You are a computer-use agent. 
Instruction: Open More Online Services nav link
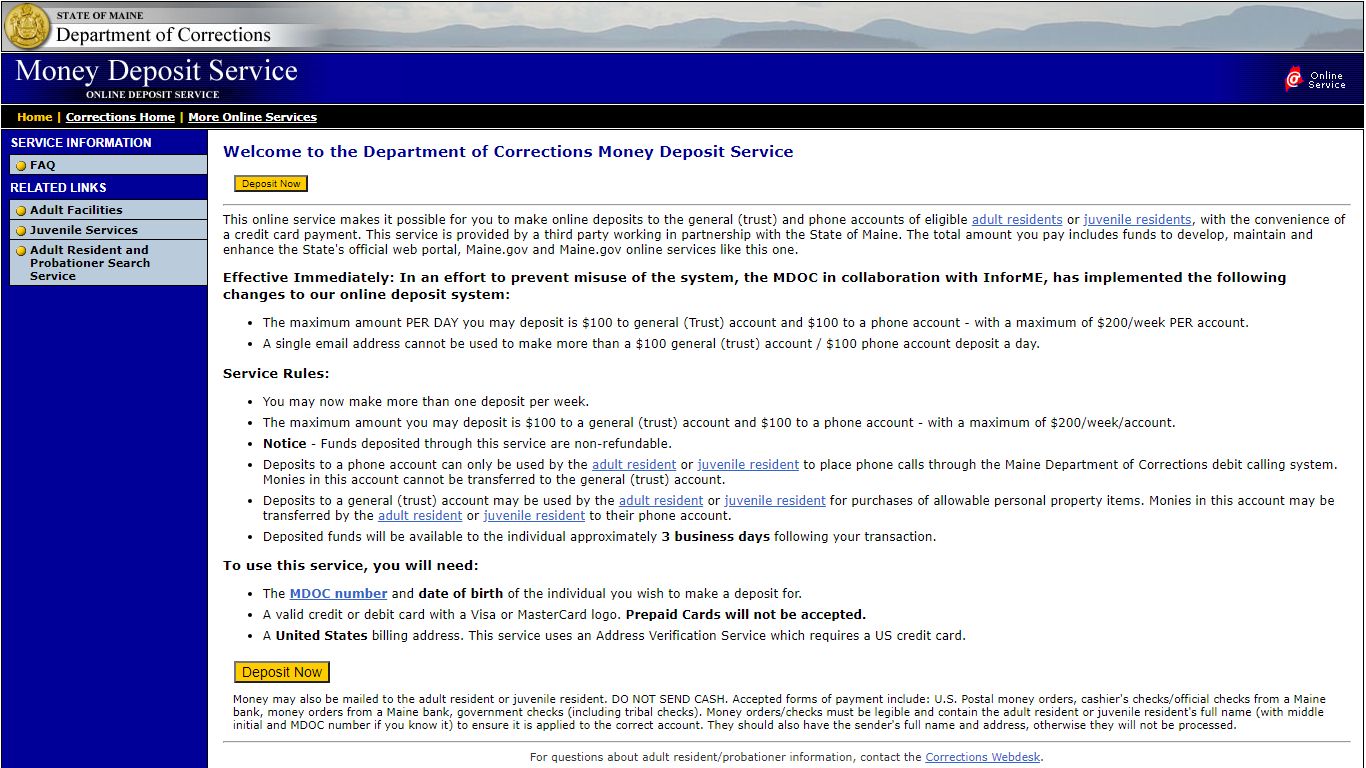[252, 117]
